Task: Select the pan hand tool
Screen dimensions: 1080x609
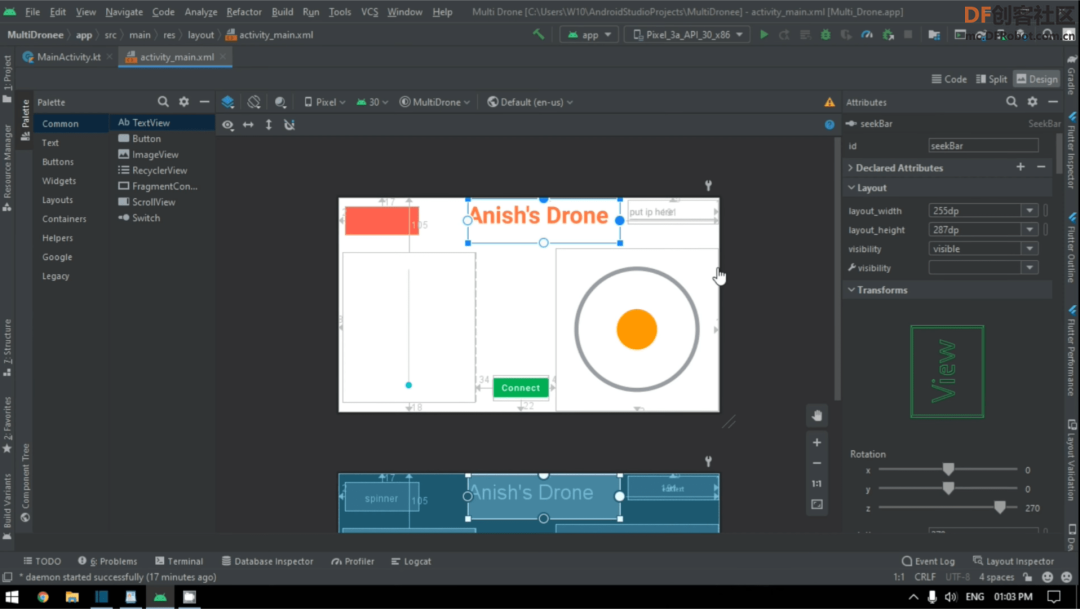Action: tap(817, 416)
